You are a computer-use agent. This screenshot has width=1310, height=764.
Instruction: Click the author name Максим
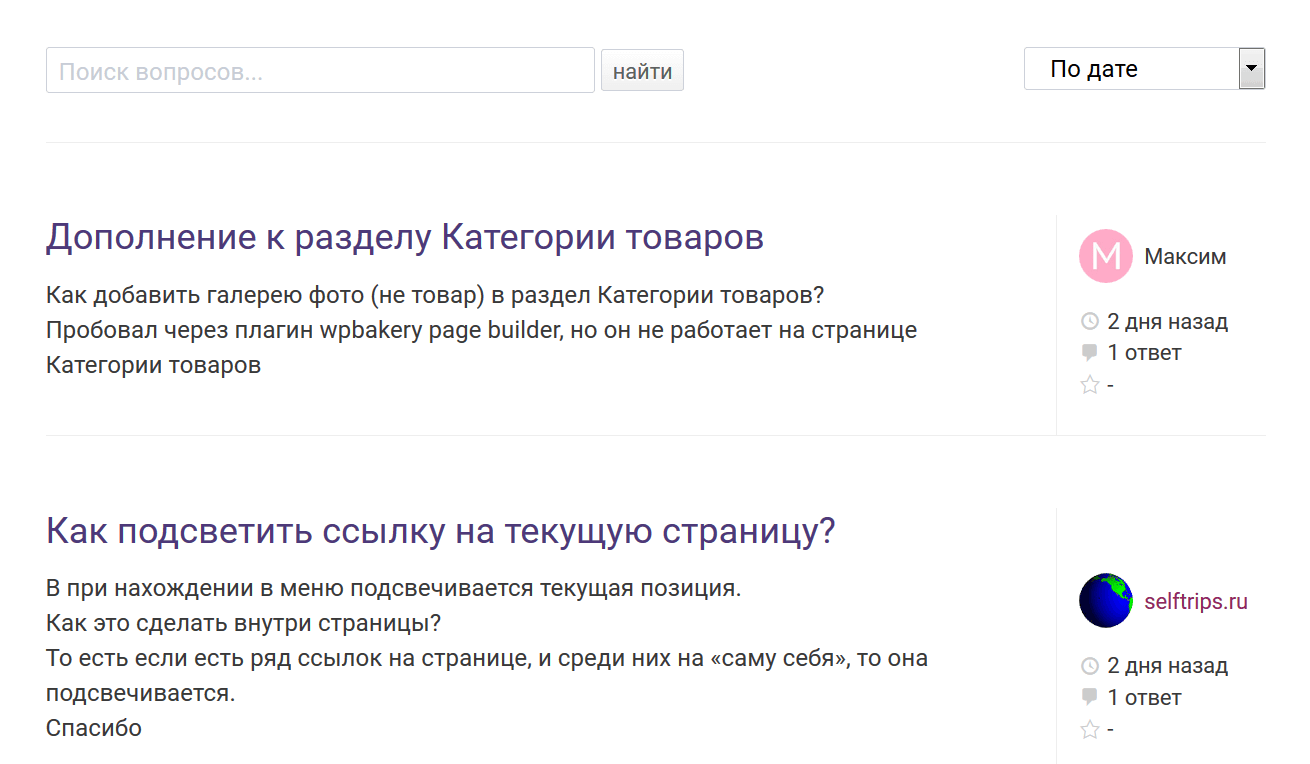1185,257
